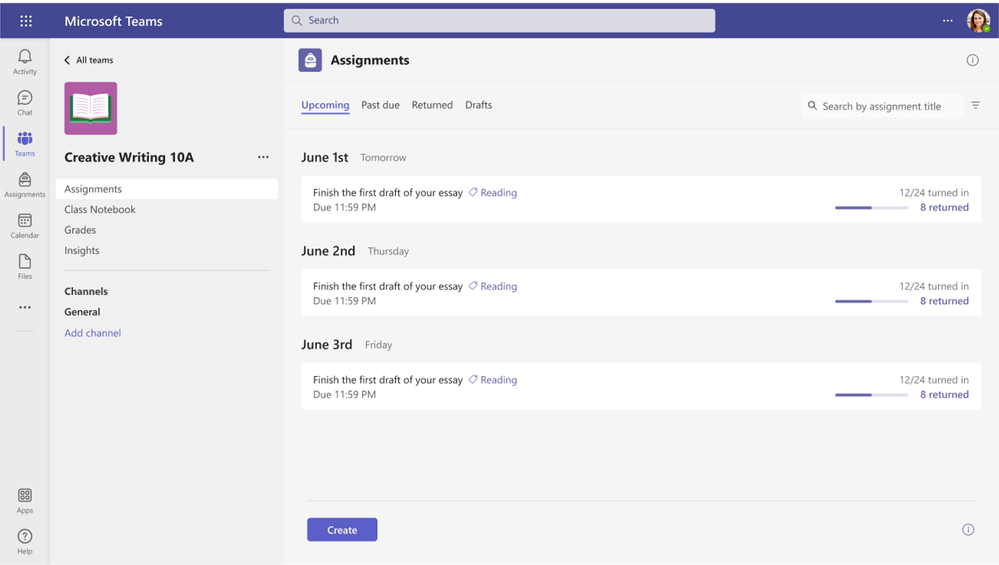Click turned-in progress bar for June 3rd
The height and width of the screenshot is (565, 999).
872,395
